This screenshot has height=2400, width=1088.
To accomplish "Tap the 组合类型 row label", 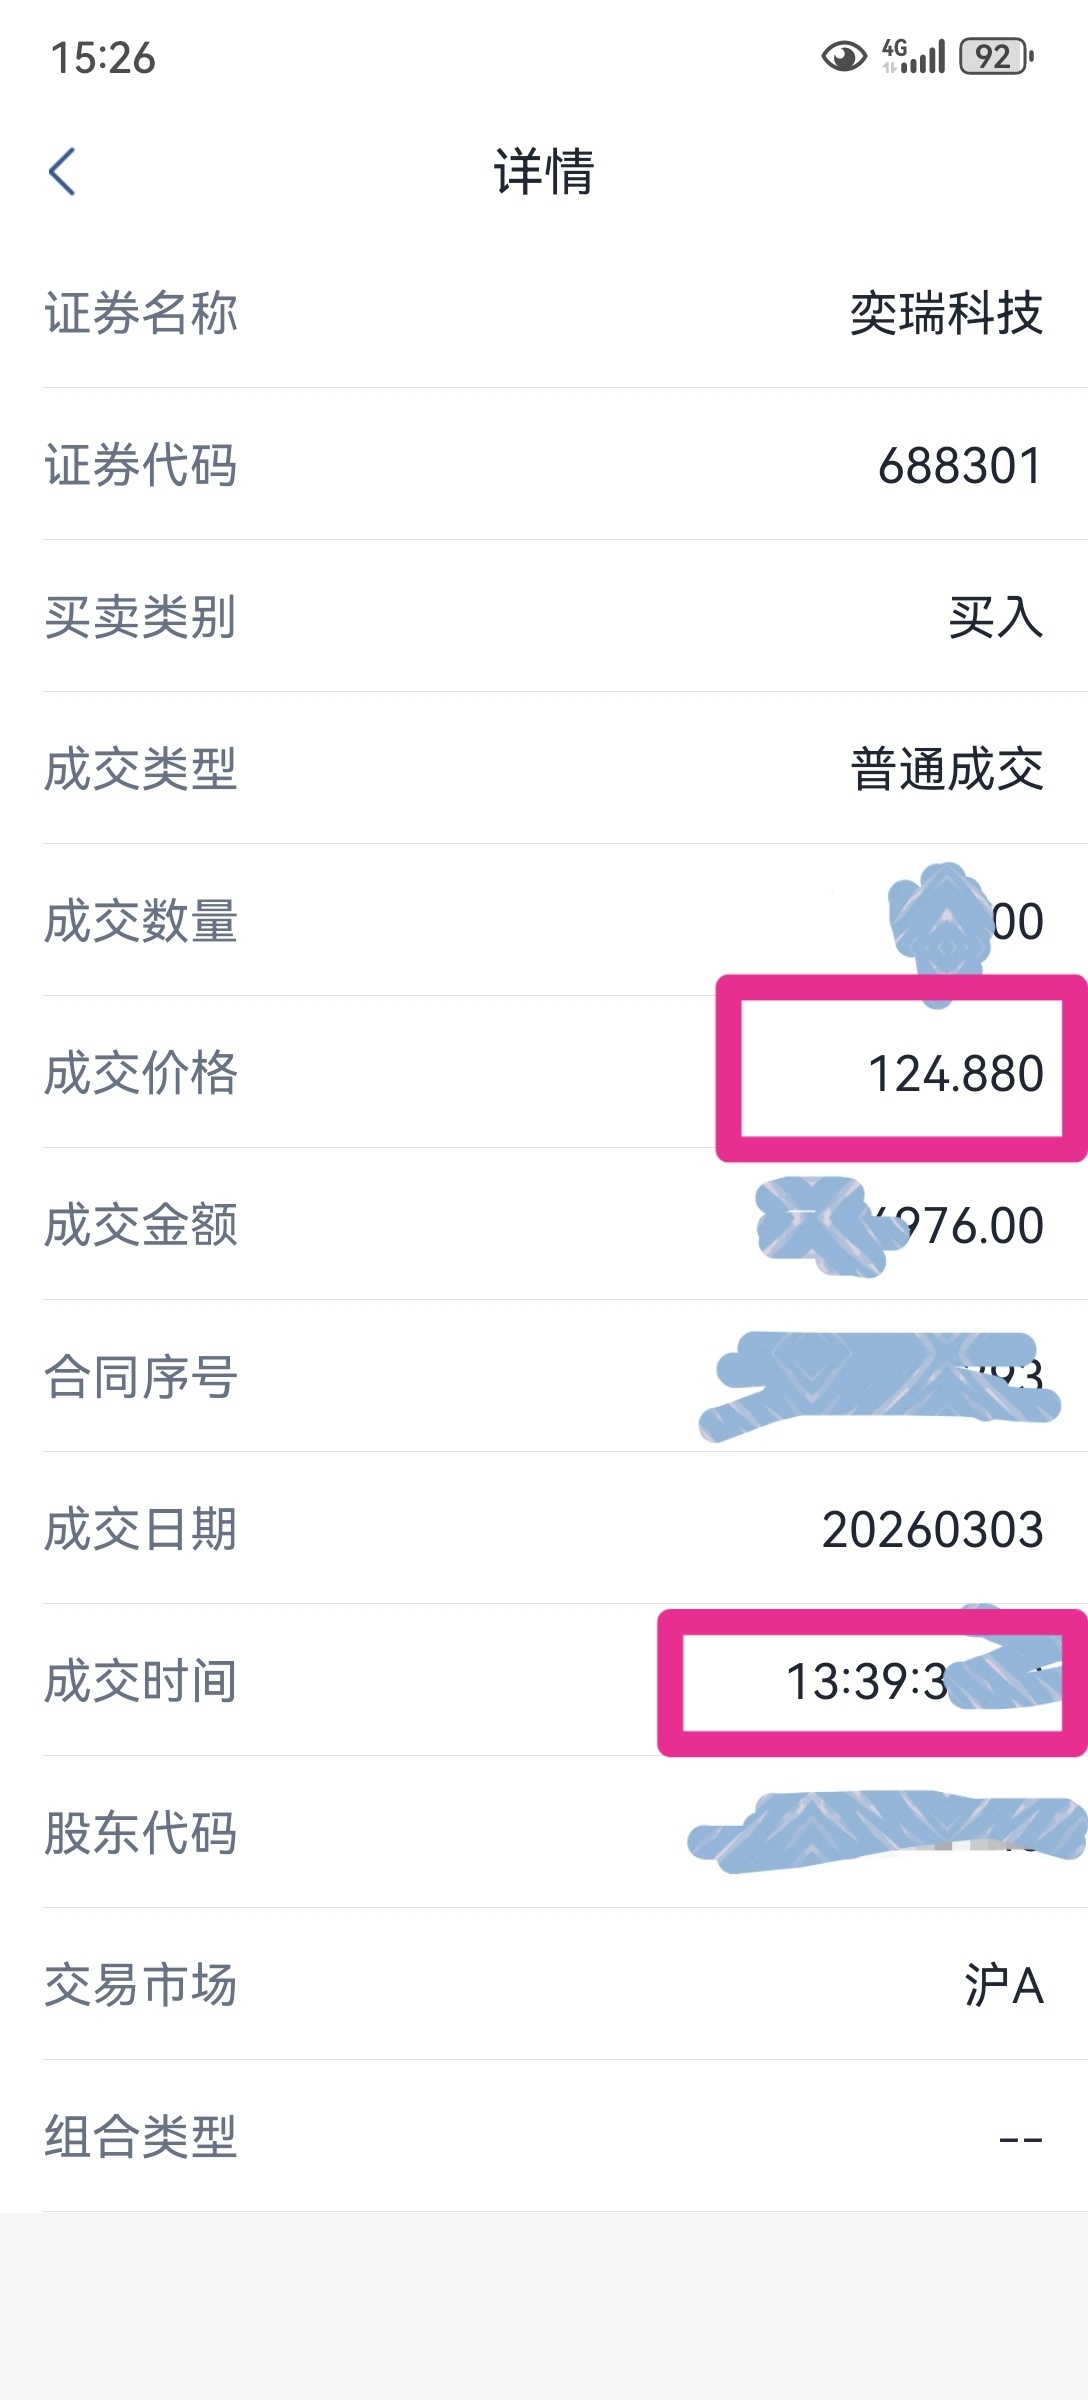I will point(141,2138).
